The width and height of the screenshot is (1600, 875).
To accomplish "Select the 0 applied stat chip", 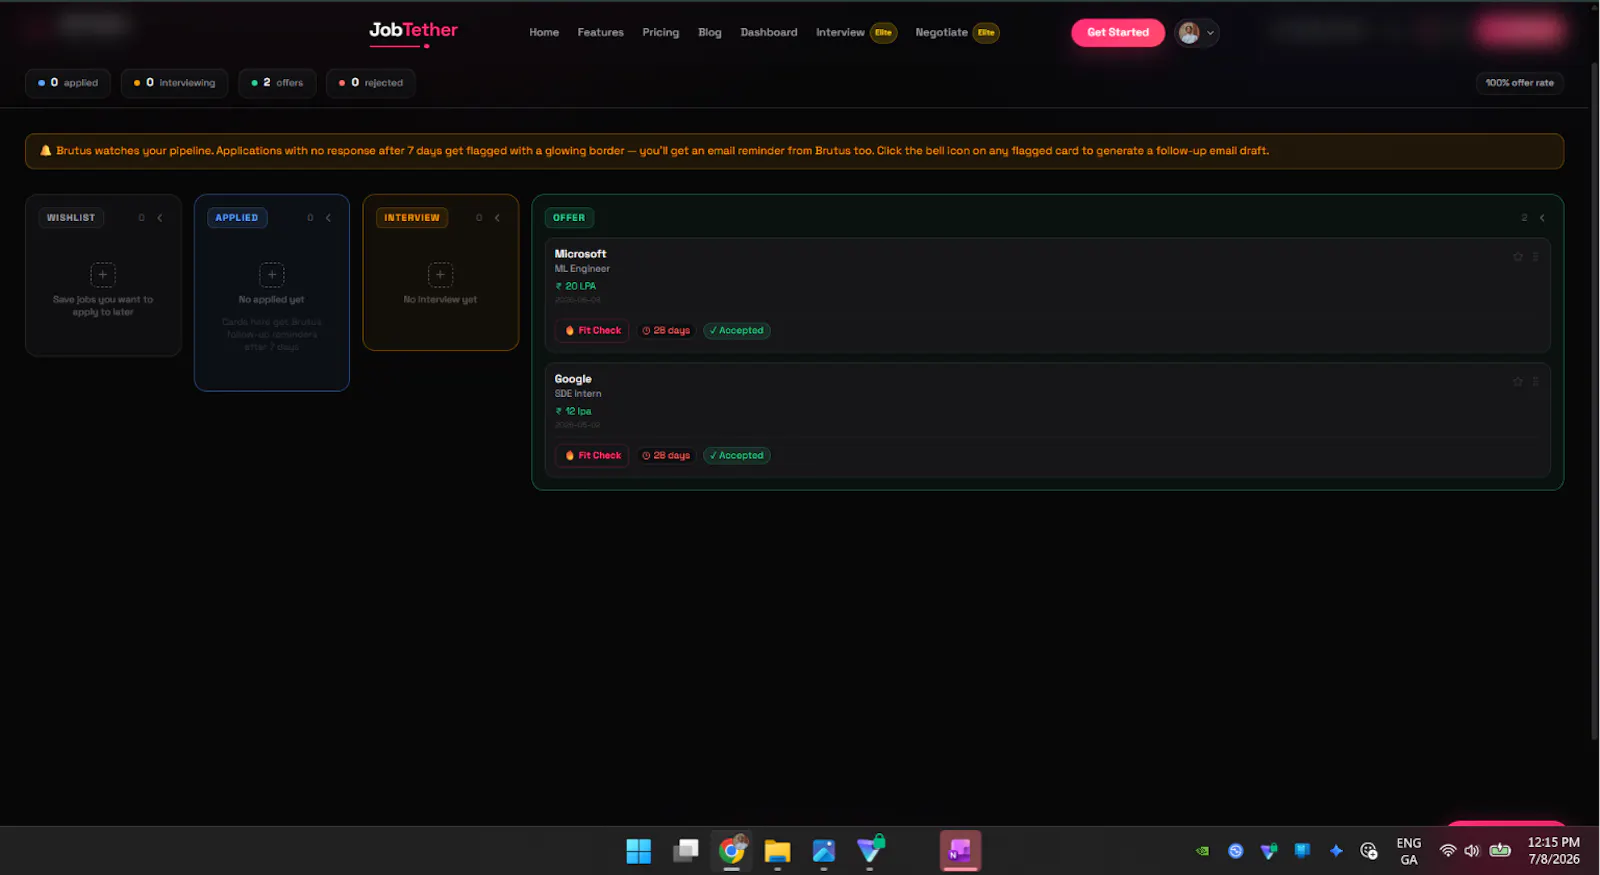I will (x=68, y=83).
